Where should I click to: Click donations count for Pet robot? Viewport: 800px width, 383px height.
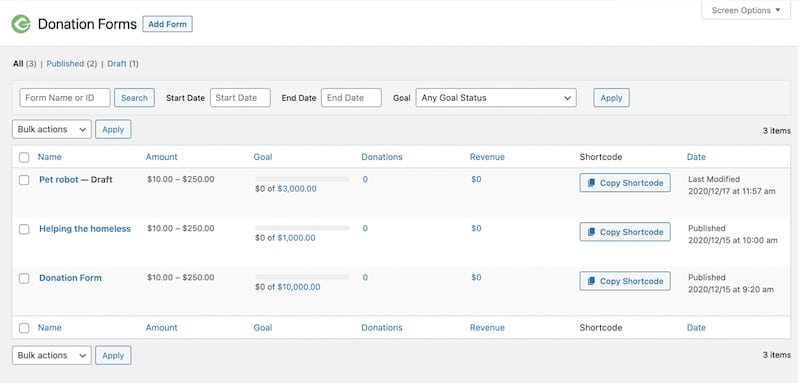tap(365, 180)
